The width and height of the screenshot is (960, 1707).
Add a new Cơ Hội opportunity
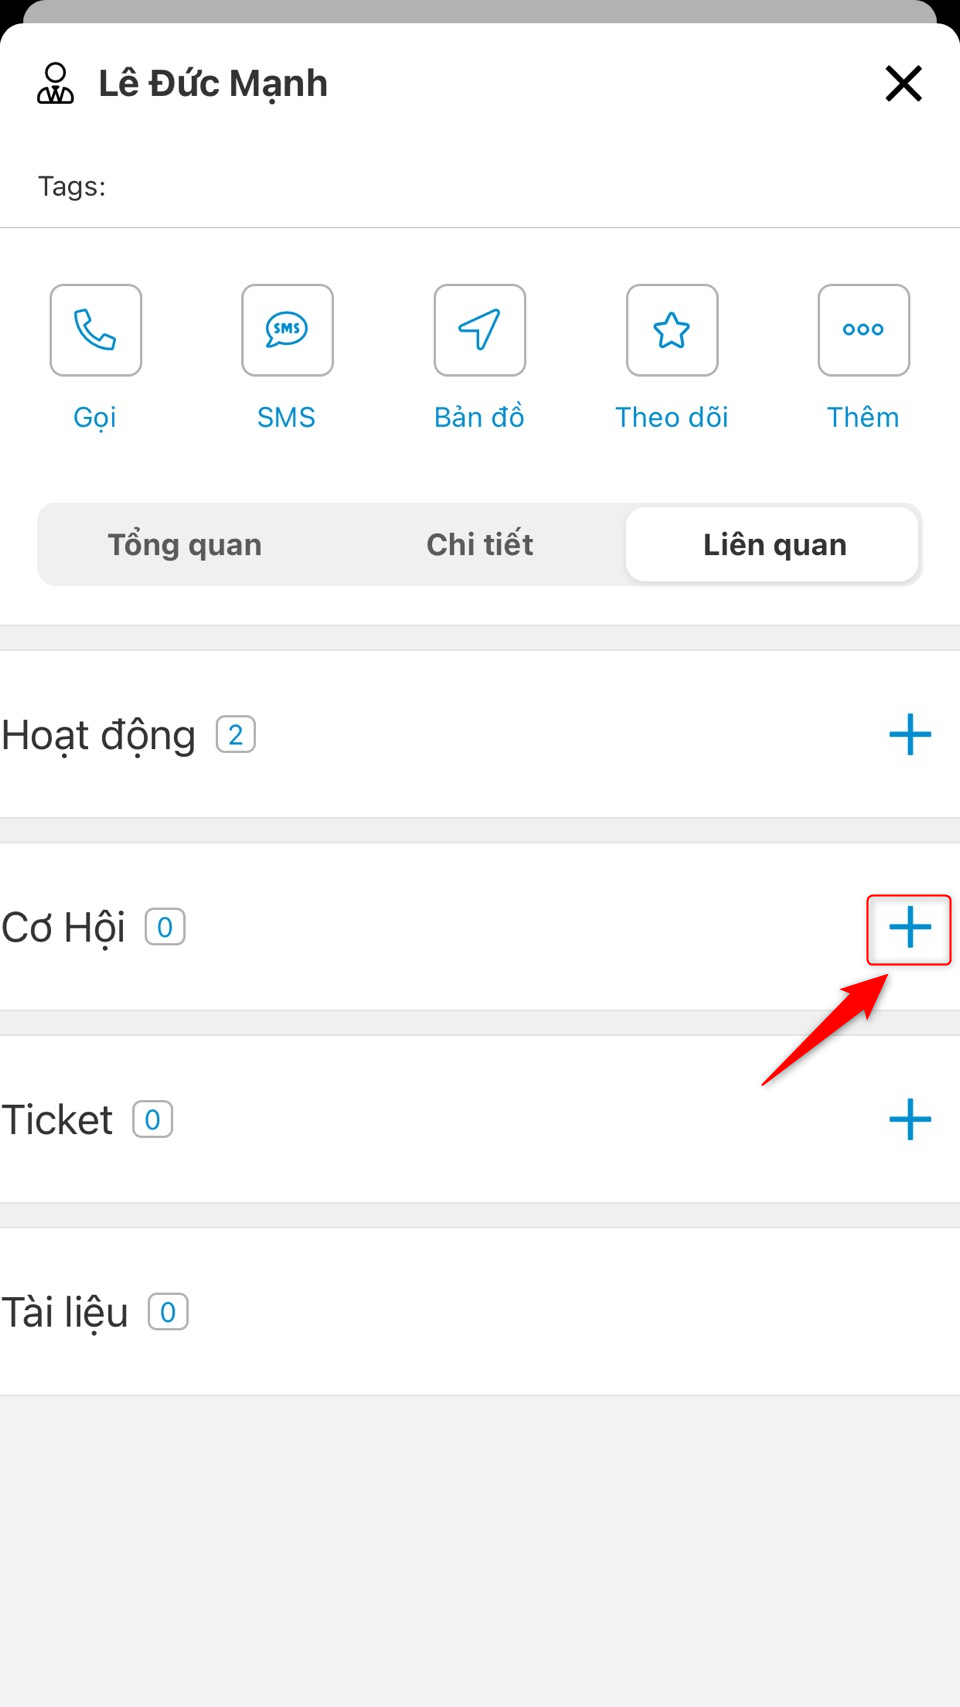(x=910, y=928)
